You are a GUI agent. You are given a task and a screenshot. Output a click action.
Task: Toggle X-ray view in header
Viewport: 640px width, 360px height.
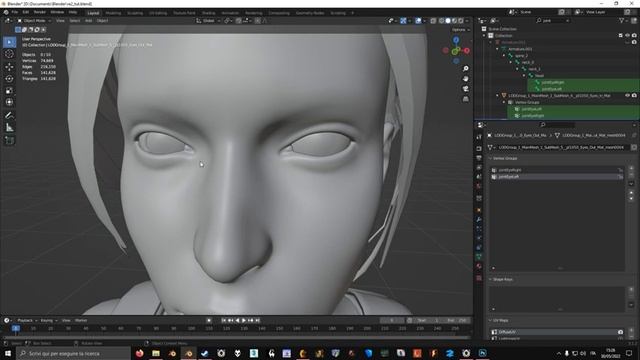tap(433, 20)
